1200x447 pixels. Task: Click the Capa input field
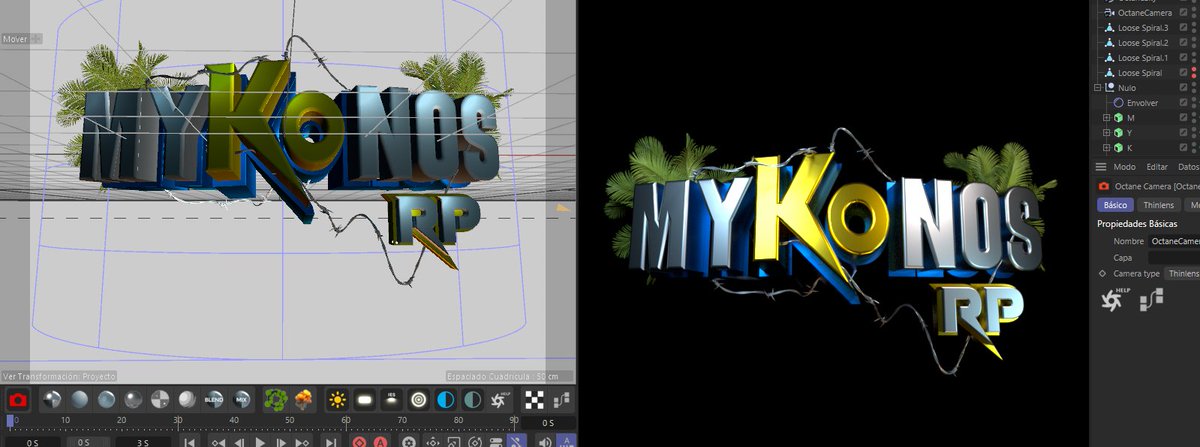1173,257
